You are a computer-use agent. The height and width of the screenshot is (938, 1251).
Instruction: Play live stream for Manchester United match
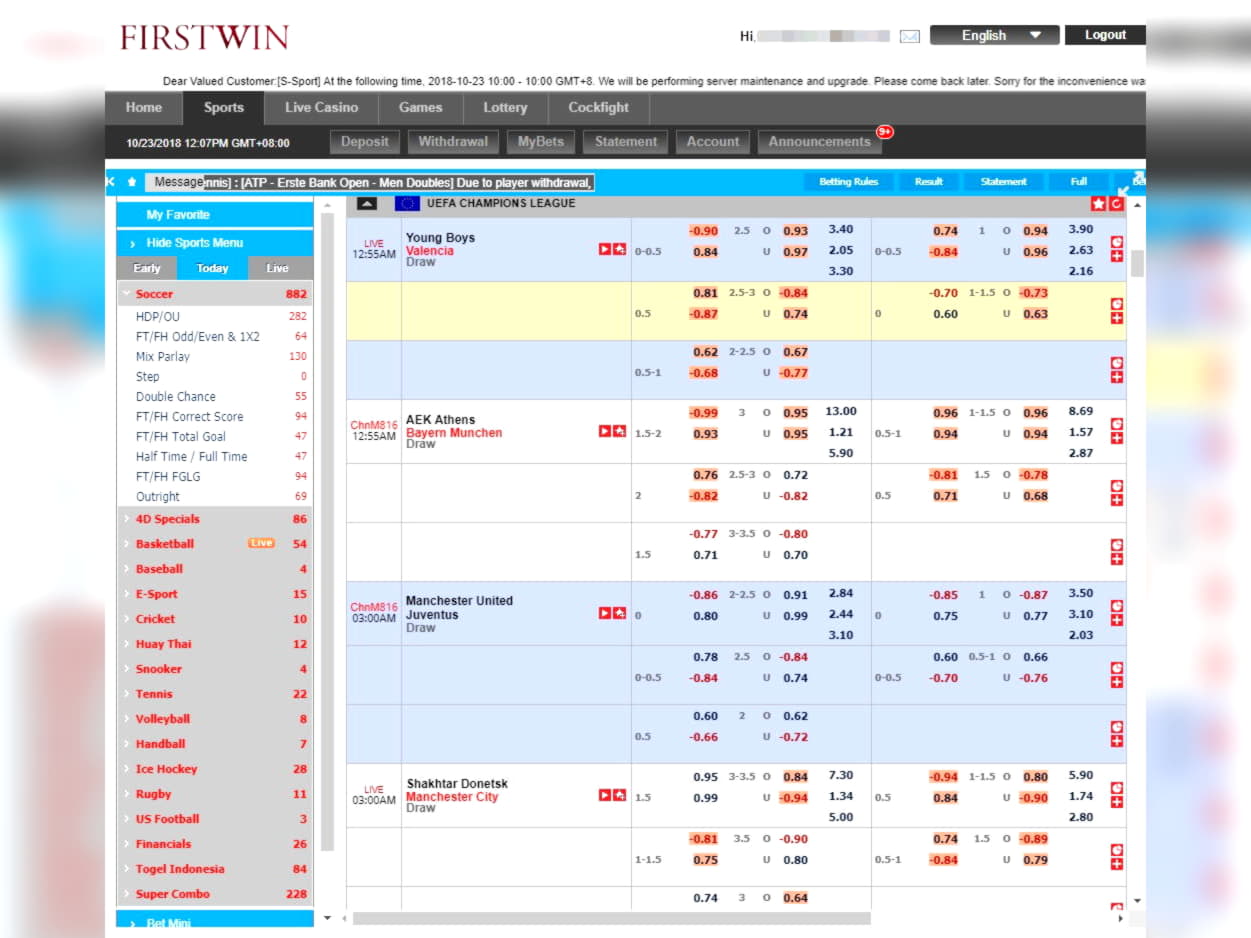(605, 613)
